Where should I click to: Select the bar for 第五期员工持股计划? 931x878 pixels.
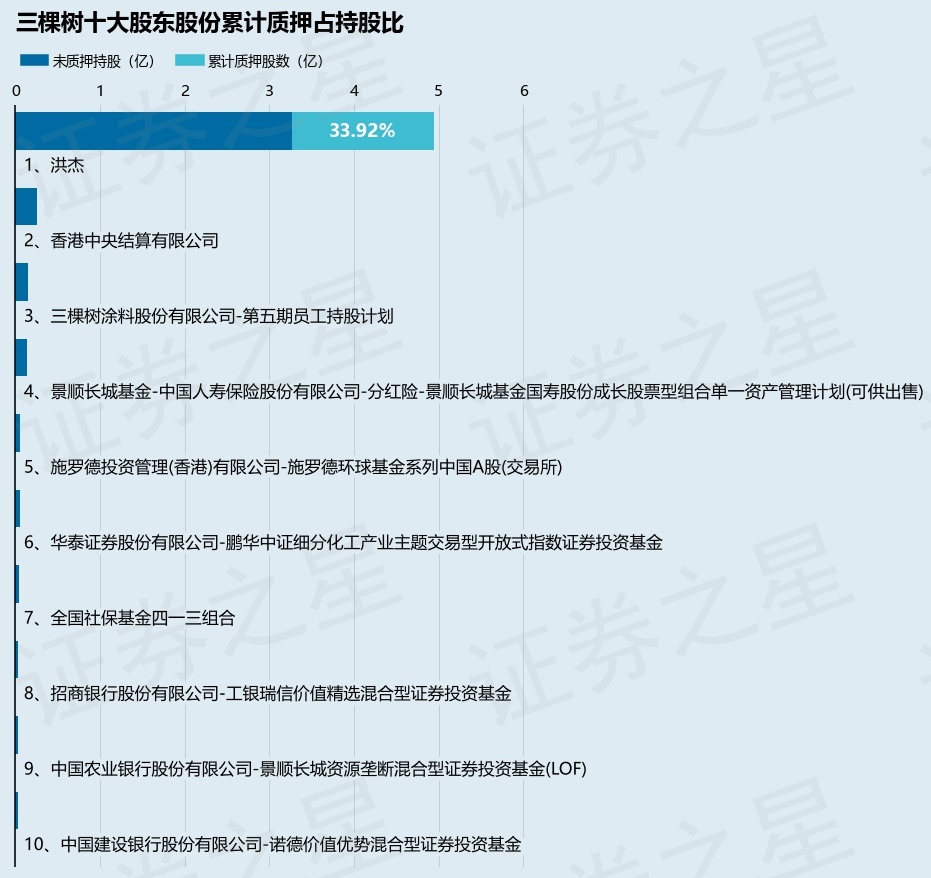tap(21, 282)
